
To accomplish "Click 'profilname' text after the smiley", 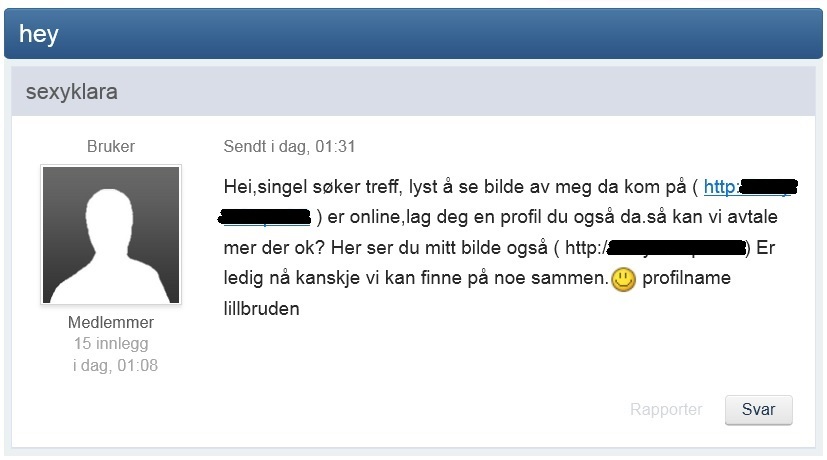I will point(686,277).
